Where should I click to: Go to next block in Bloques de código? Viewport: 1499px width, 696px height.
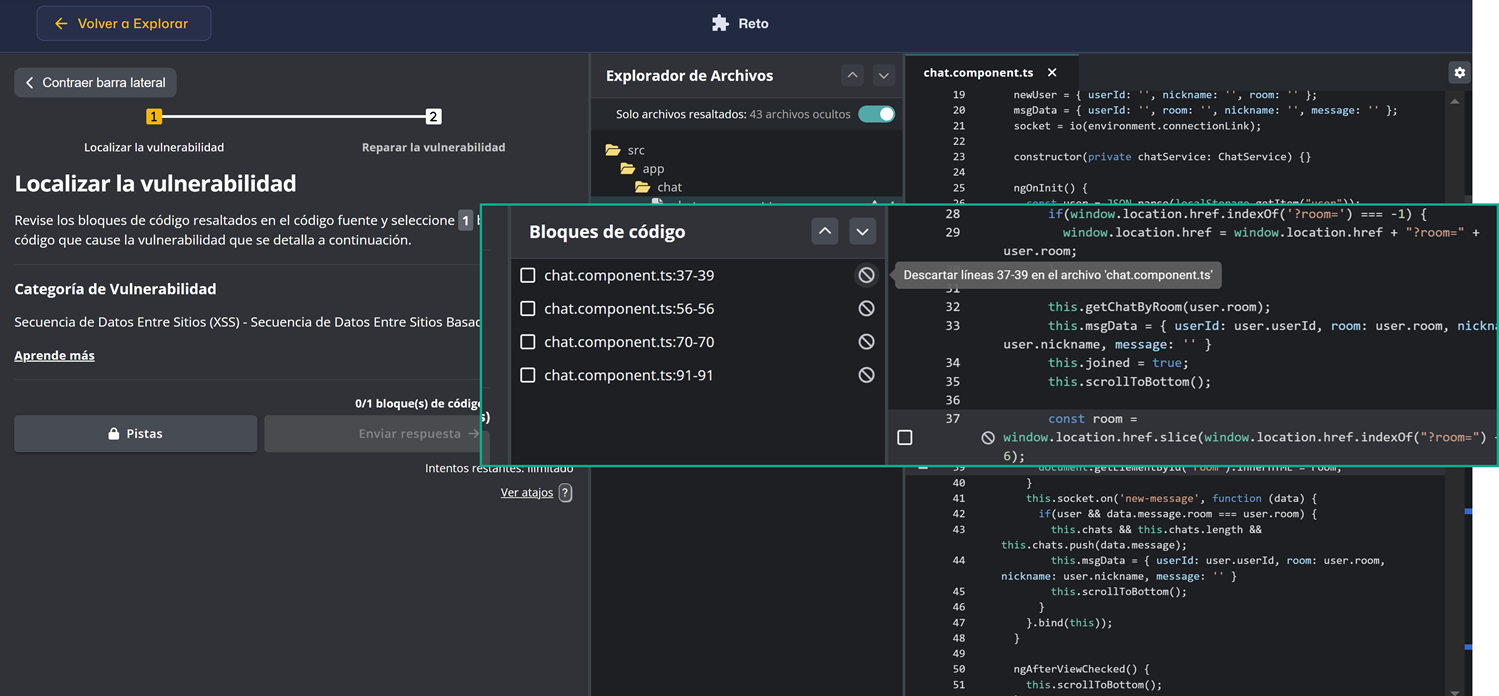tap(862, 231)
